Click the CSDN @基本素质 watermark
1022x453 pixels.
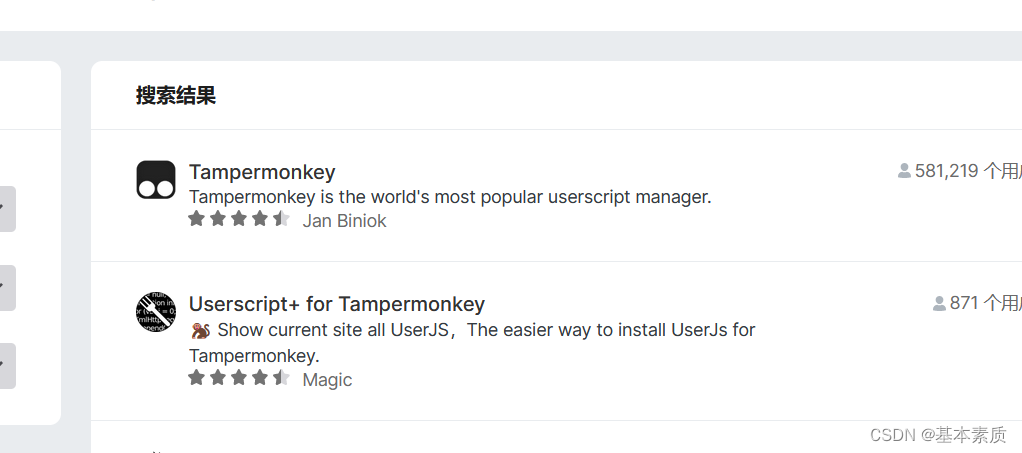coord(939,435)
